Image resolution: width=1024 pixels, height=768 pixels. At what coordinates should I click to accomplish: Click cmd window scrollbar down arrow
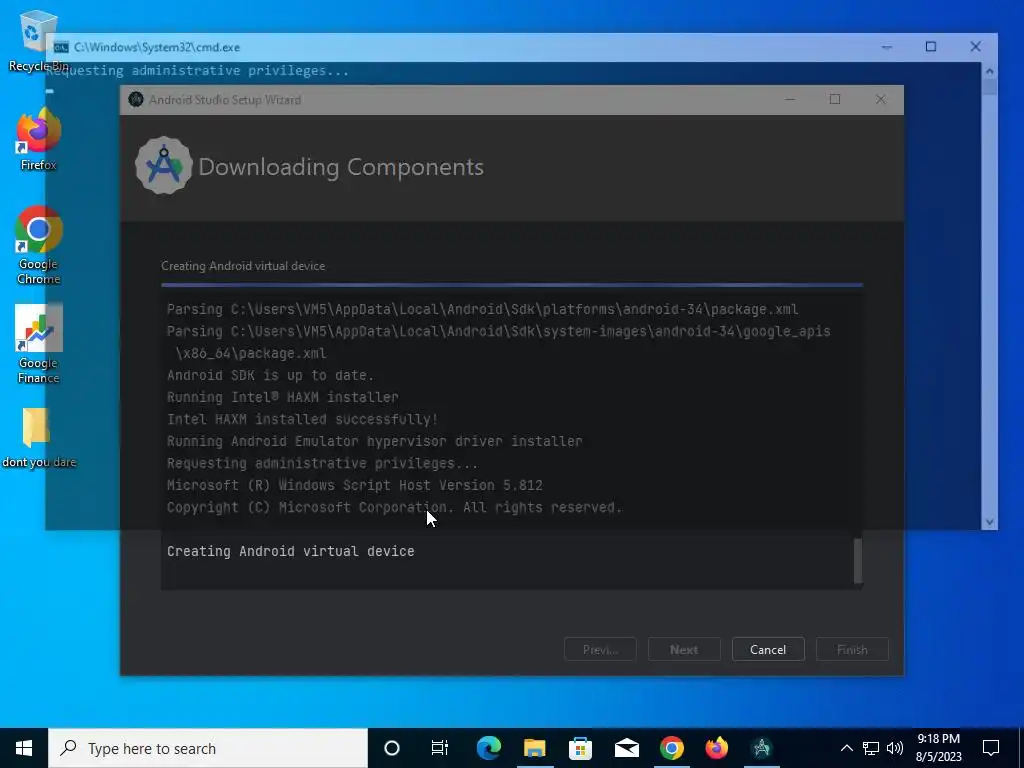(x=989, y=522)
